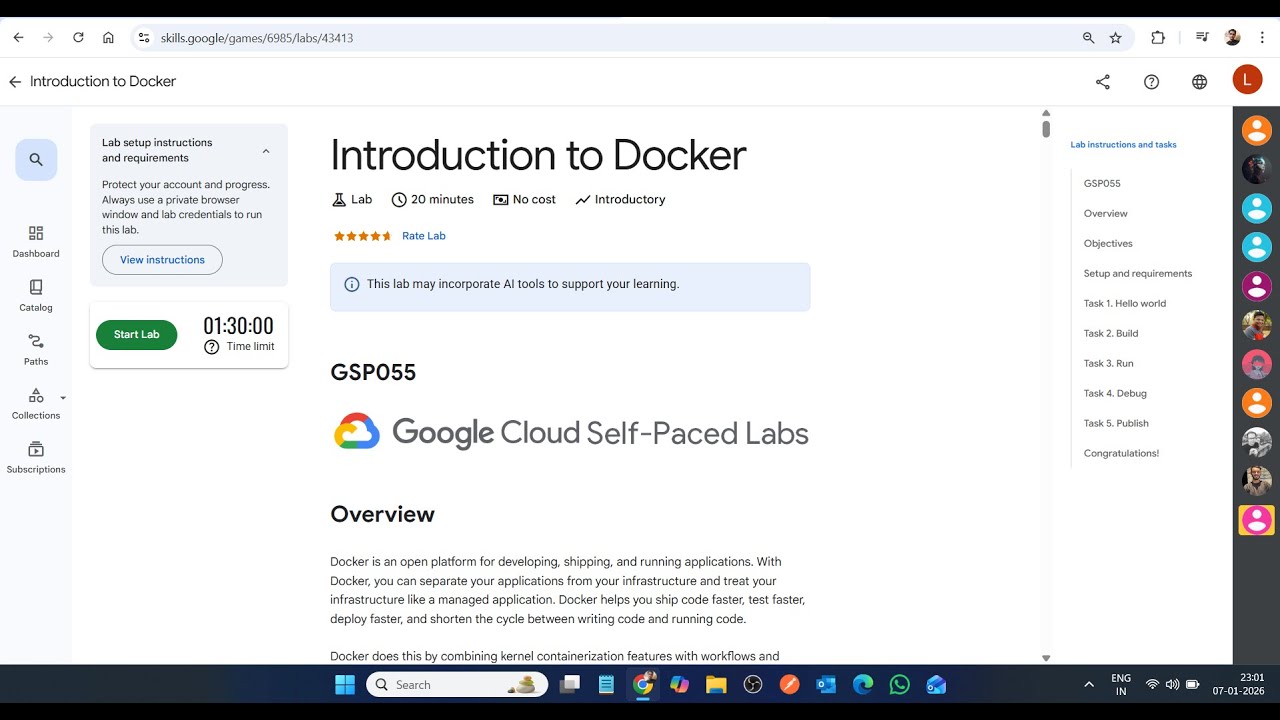Open View instructions button
The image size is (1280, 720).
(162, 260)
